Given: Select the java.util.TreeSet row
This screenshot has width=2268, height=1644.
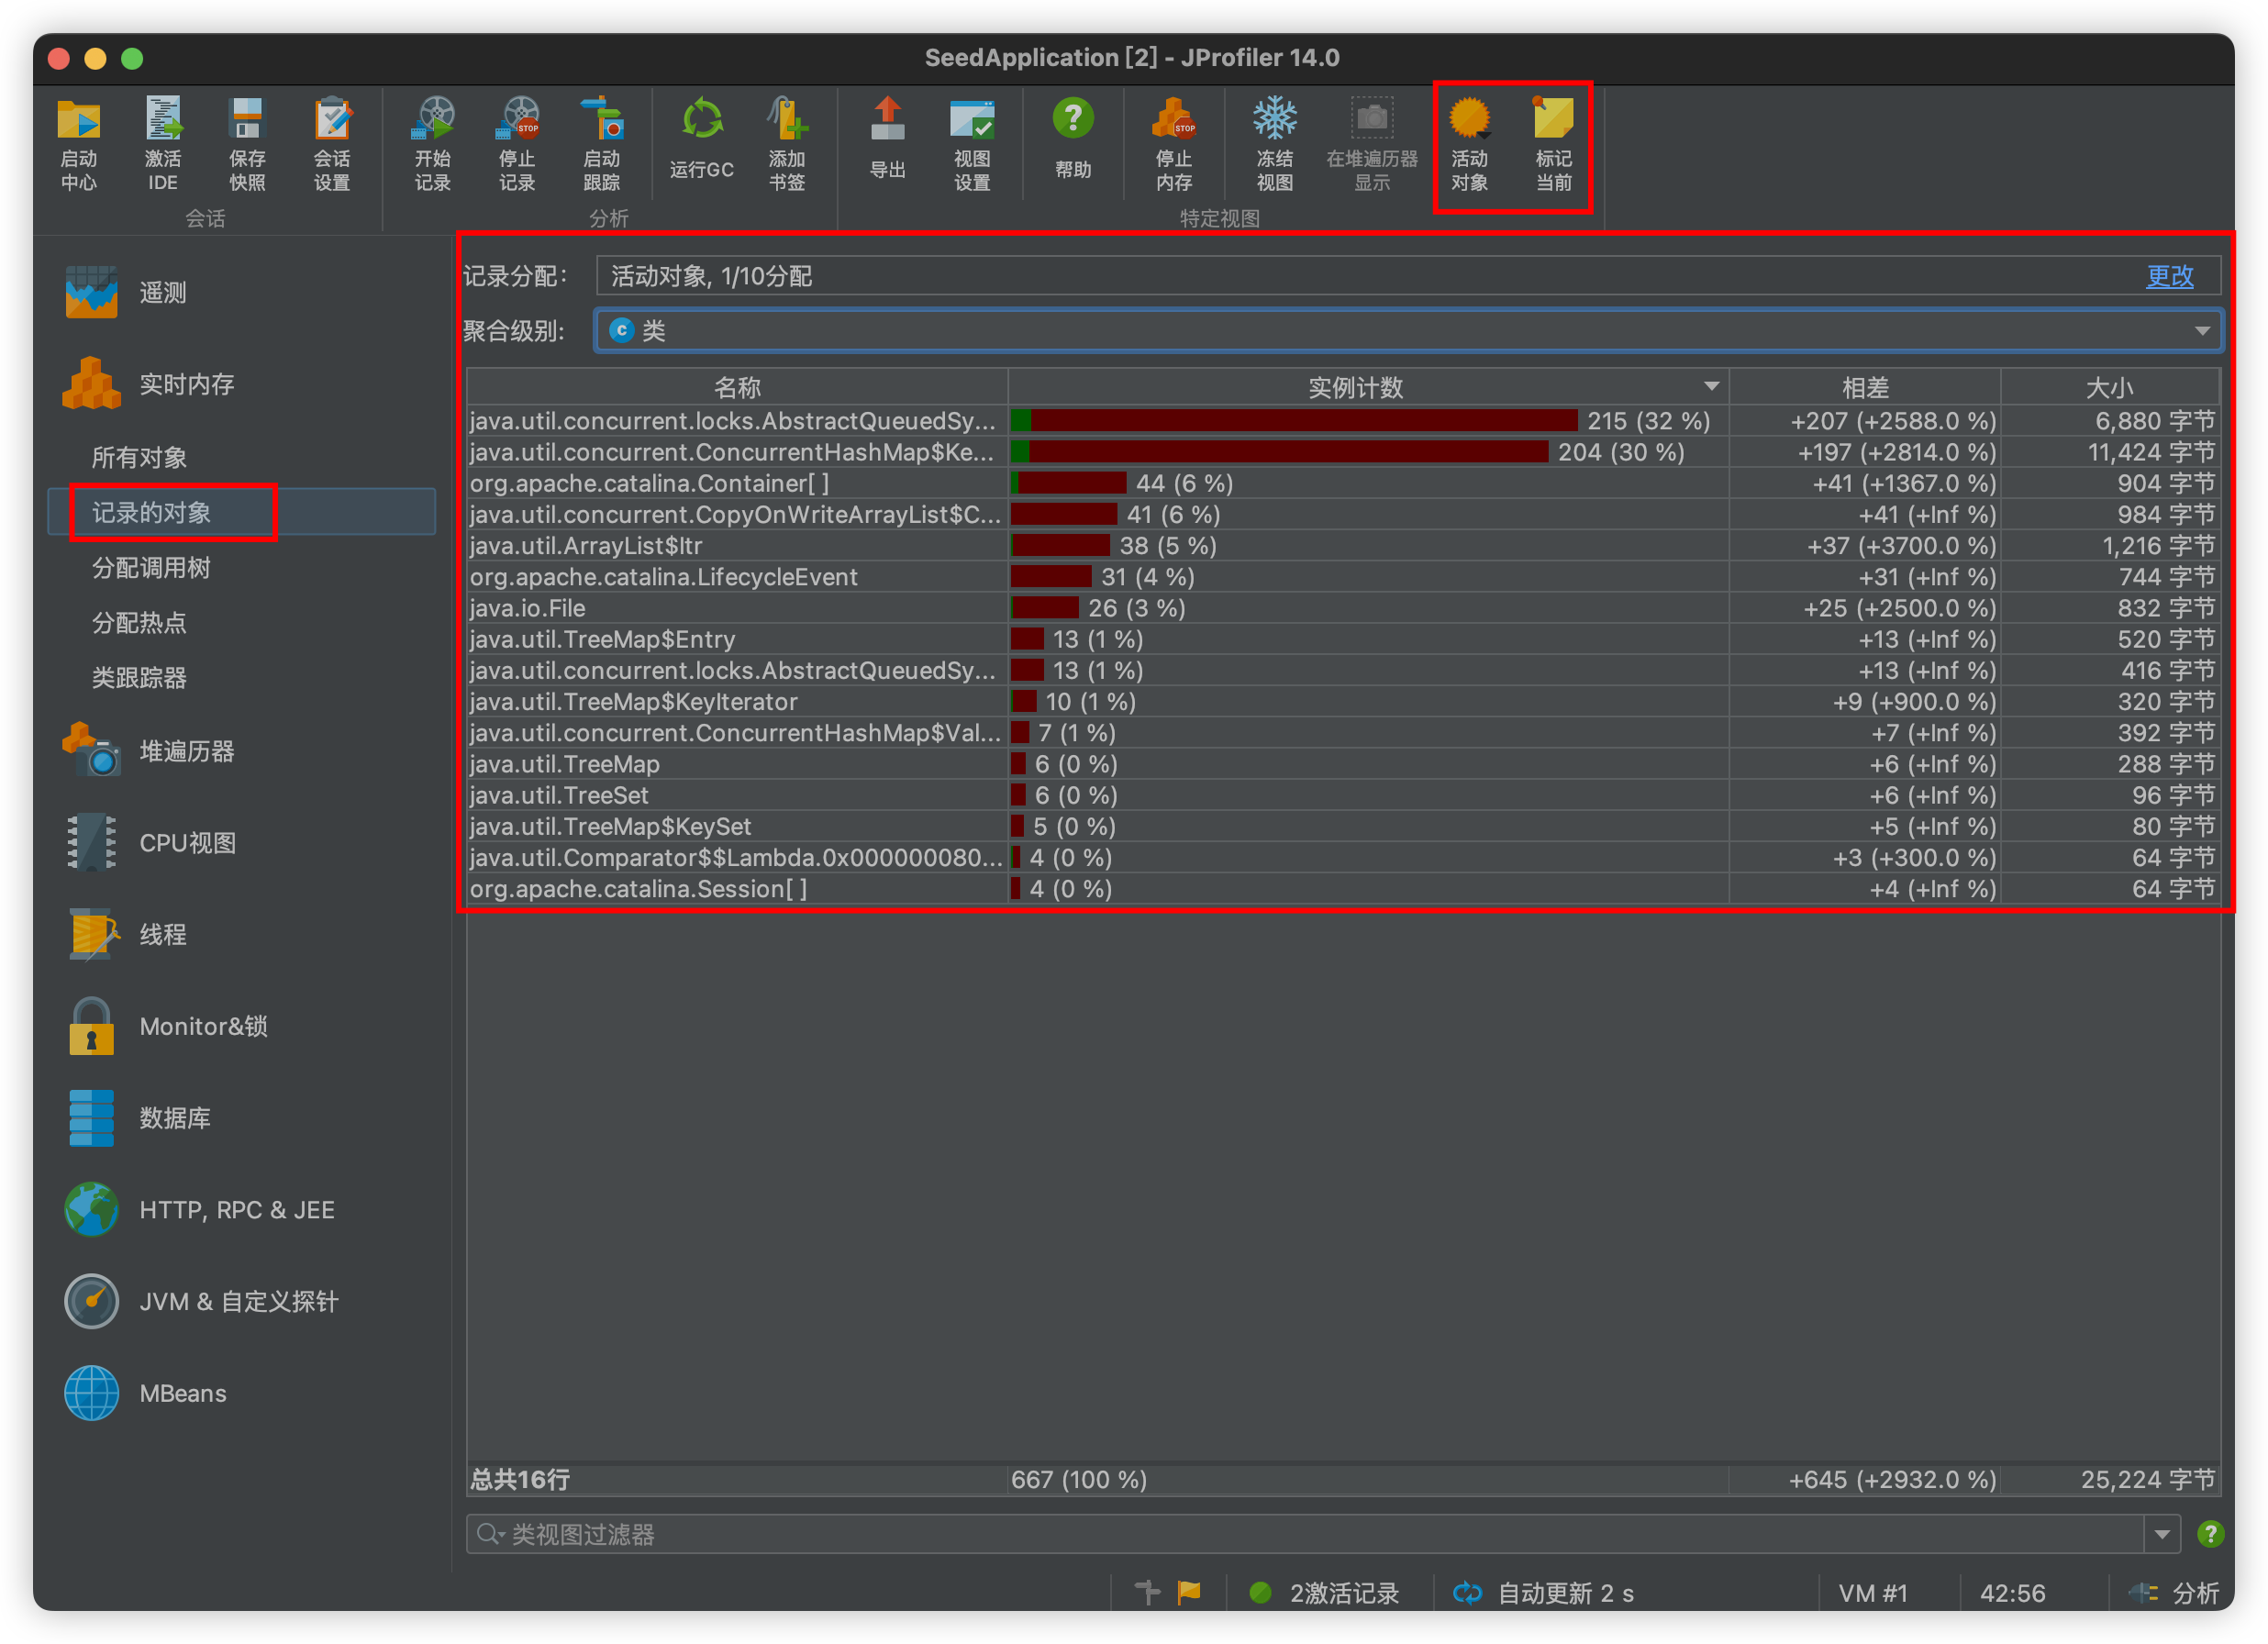Looking at the screenshot, I should click(x=1343, y=795).
